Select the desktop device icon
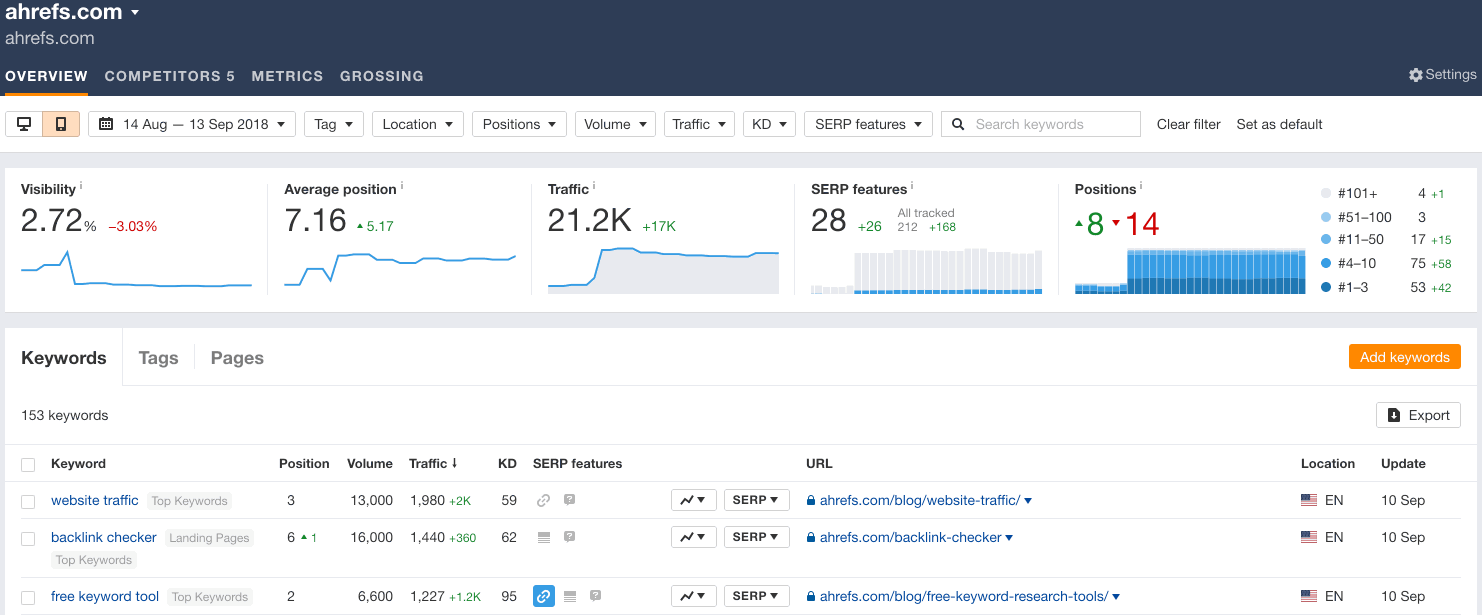The height and width of the screenshot is (615, 1482). 24,123
